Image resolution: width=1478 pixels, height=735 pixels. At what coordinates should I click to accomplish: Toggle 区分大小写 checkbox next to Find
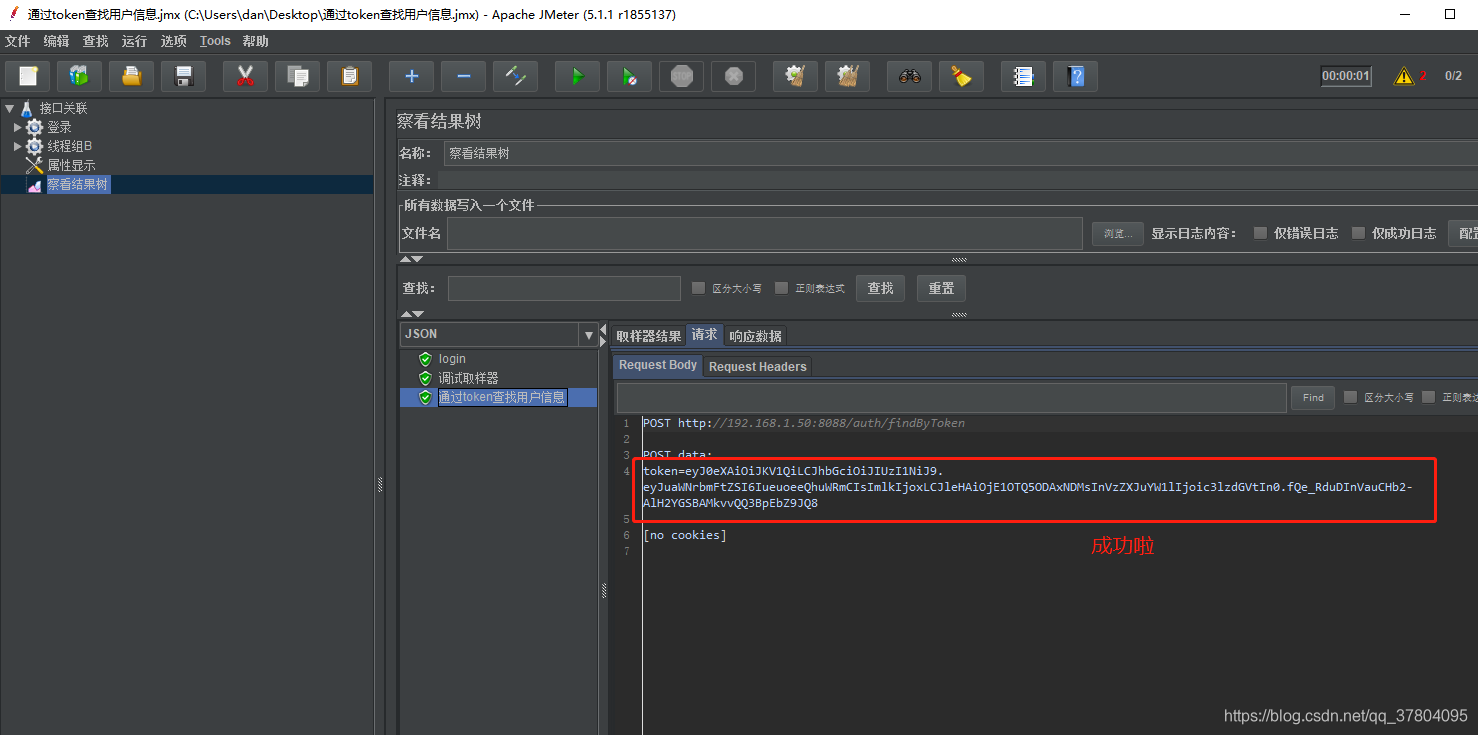coord(1350,397)
